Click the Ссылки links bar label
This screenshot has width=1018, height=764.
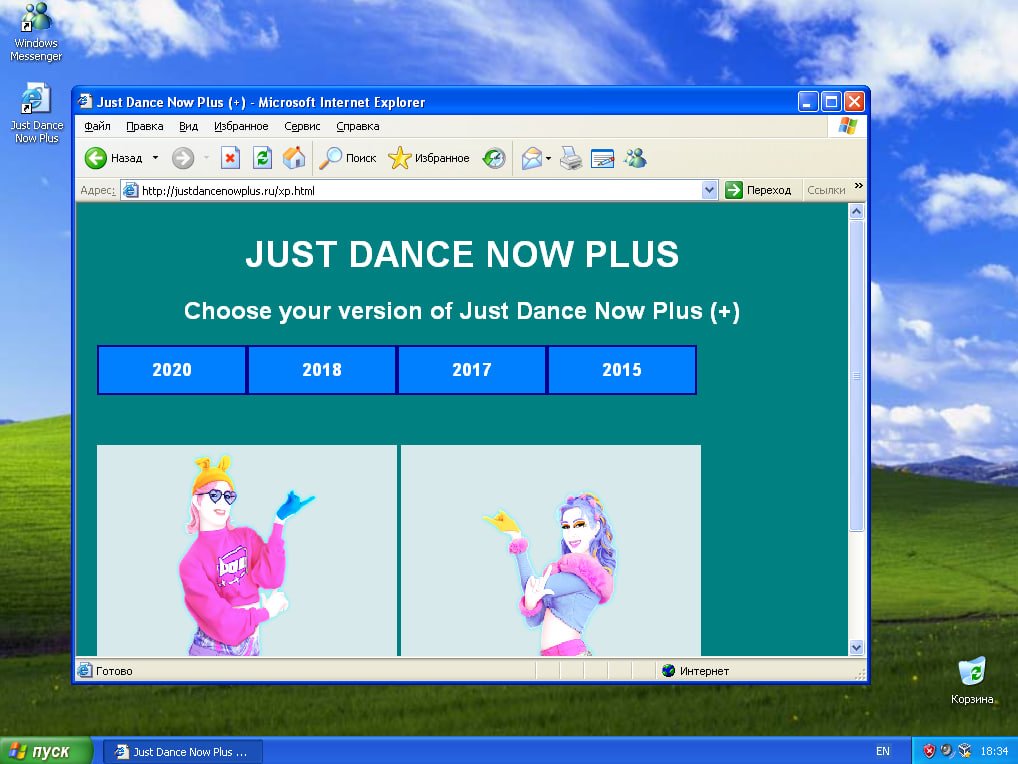(x=826, y=190)
